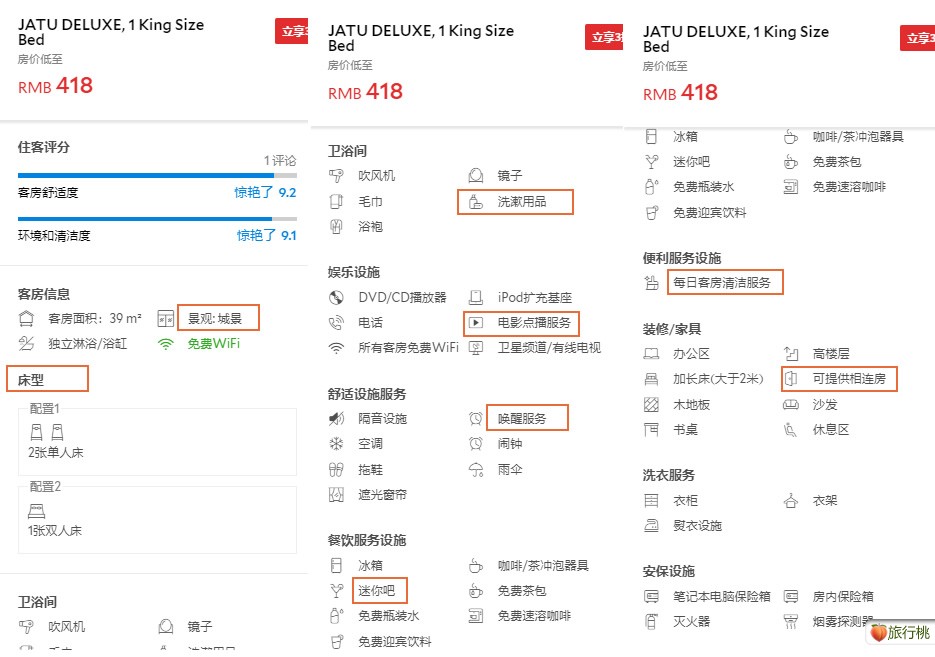
Task: Click the movie-on-demand play icon
Action: (x=476, y=323)
